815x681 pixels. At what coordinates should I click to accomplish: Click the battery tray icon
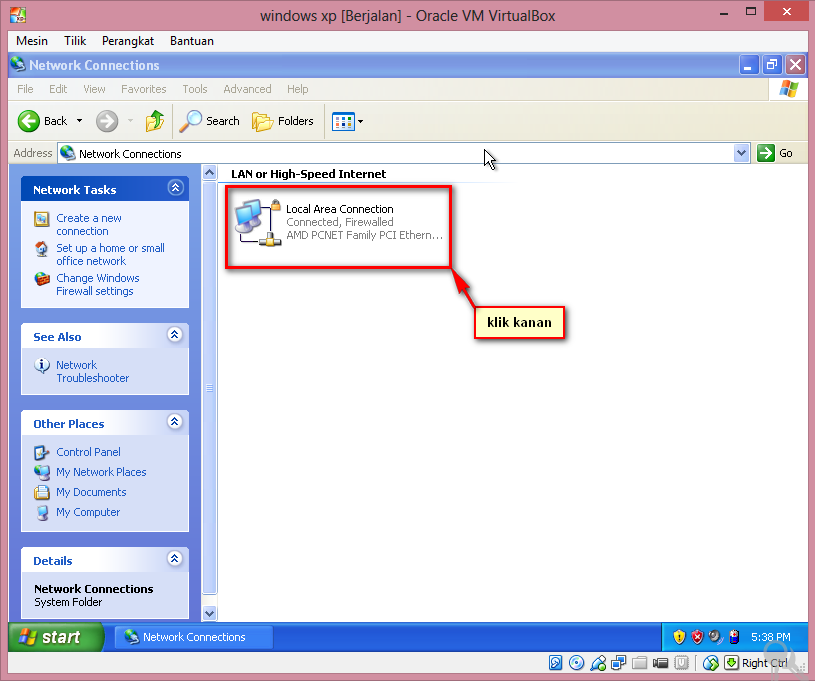click(734, 637)
